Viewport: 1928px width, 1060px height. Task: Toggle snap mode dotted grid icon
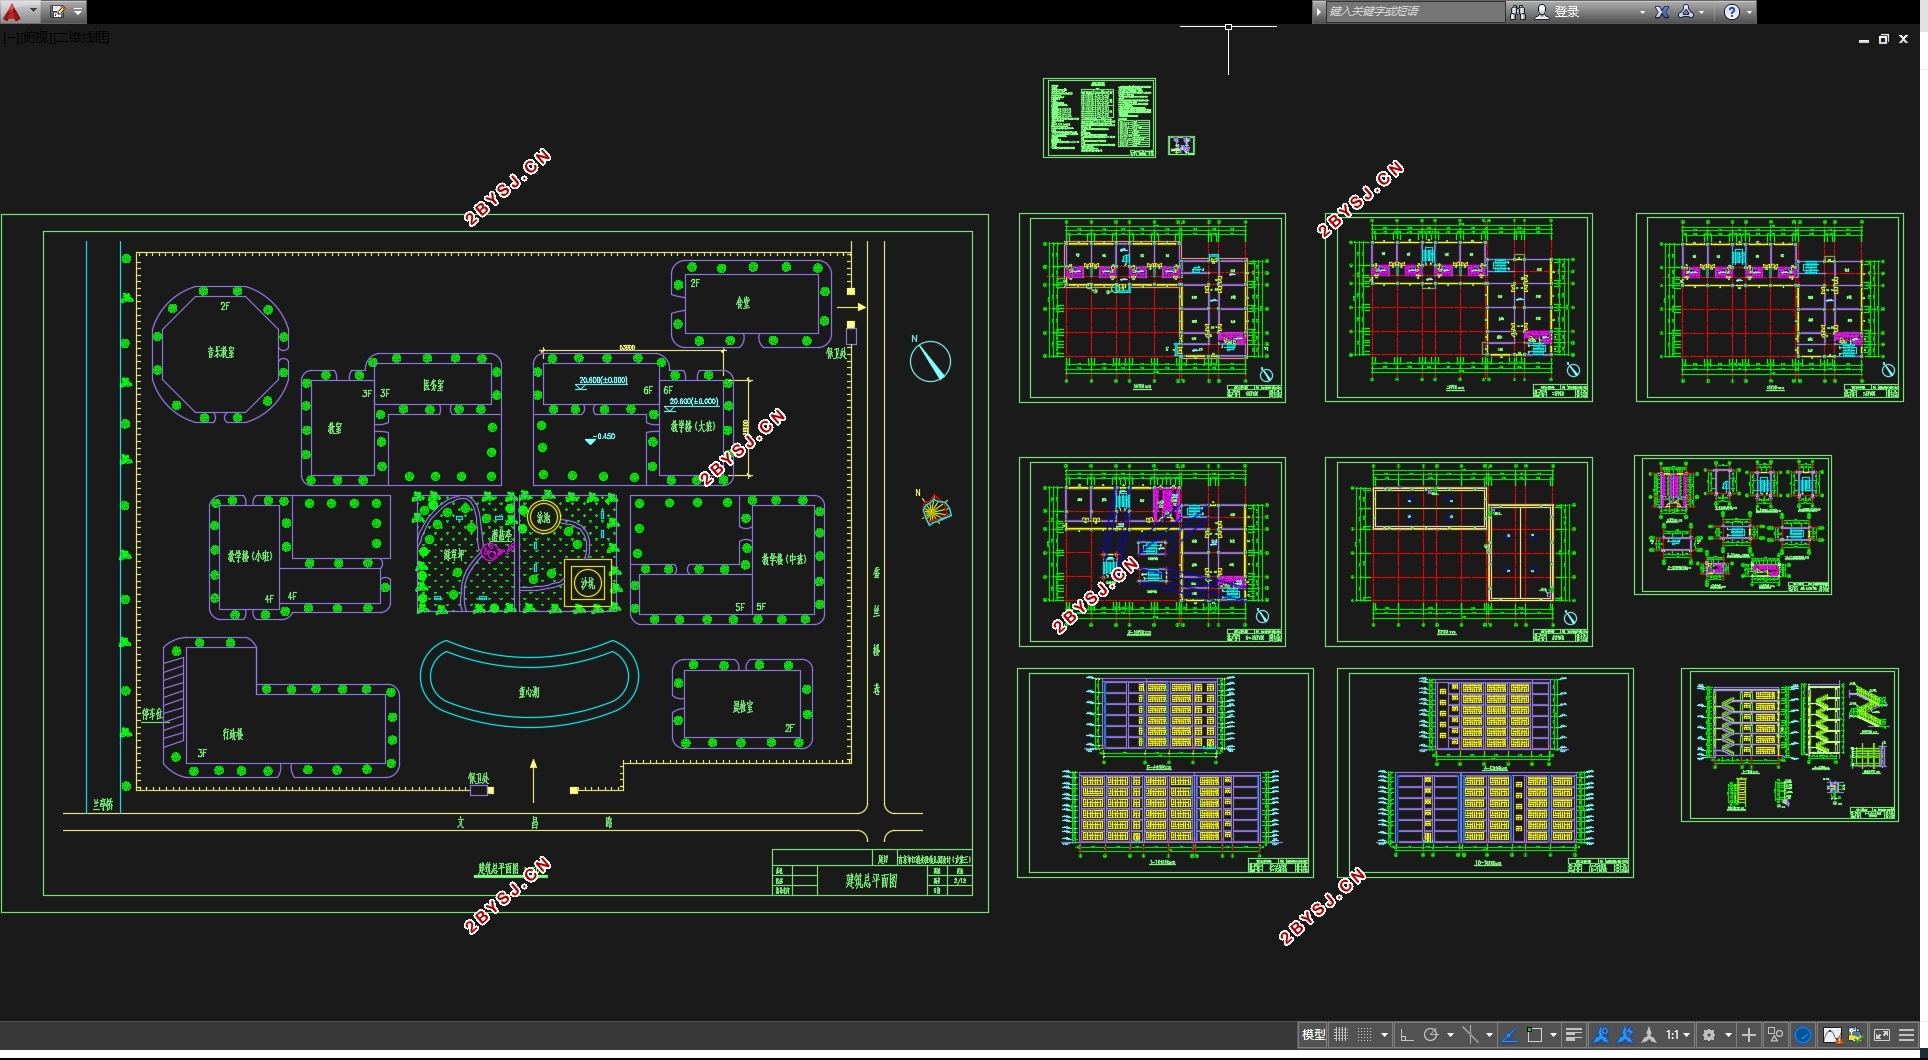1364,1035
